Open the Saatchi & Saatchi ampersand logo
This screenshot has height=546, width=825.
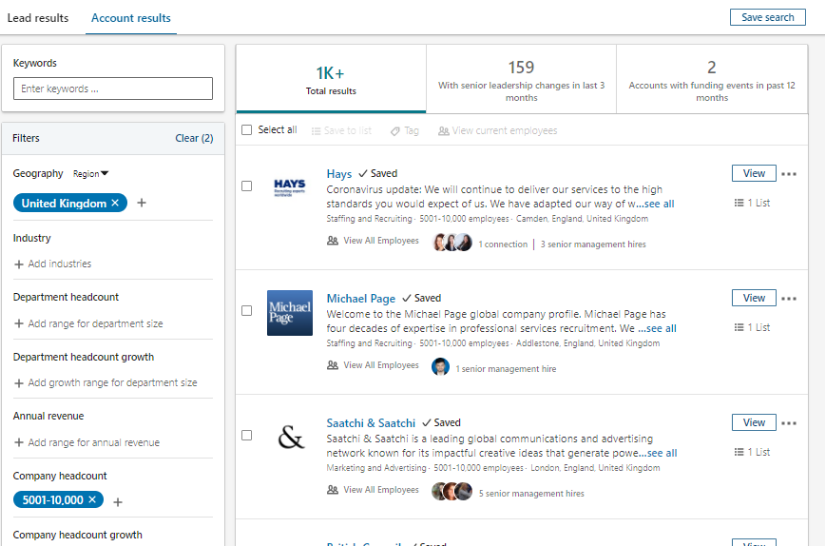click(x=290, y=437)
